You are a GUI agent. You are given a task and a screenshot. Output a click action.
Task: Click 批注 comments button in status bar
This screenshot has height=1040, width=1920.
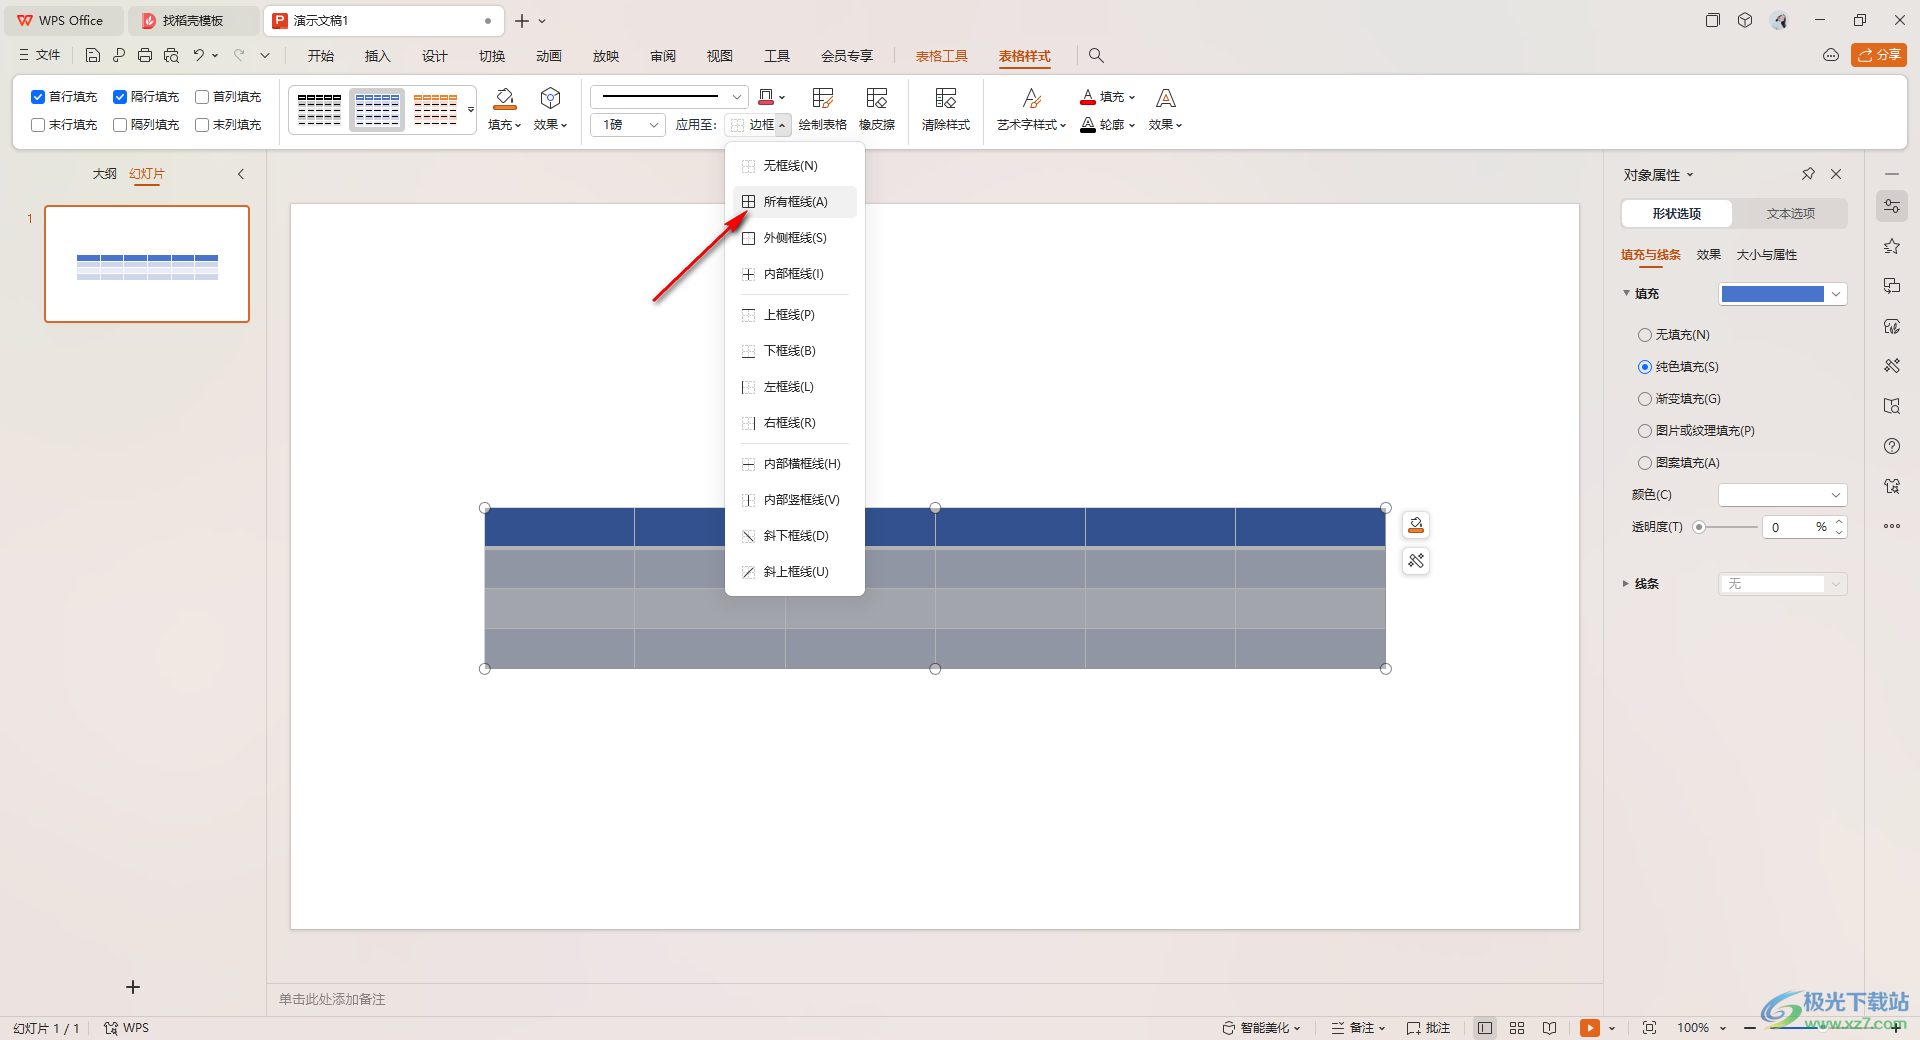1428,1028
